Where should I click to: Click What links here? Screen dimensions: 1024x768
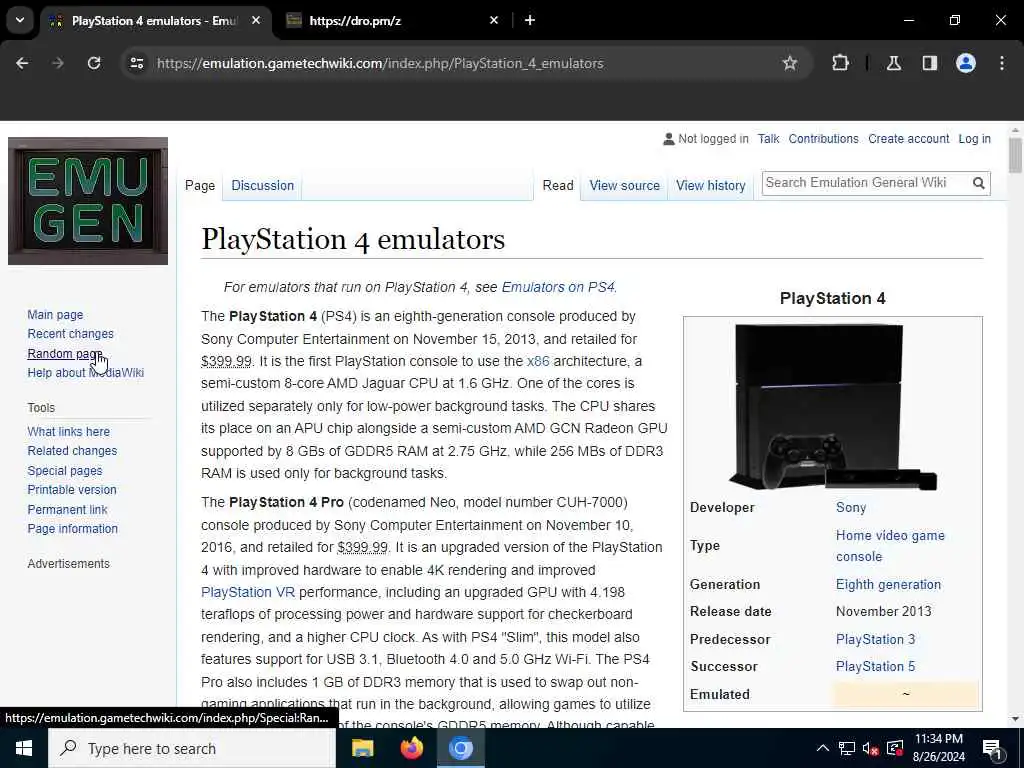click(69, 432)
